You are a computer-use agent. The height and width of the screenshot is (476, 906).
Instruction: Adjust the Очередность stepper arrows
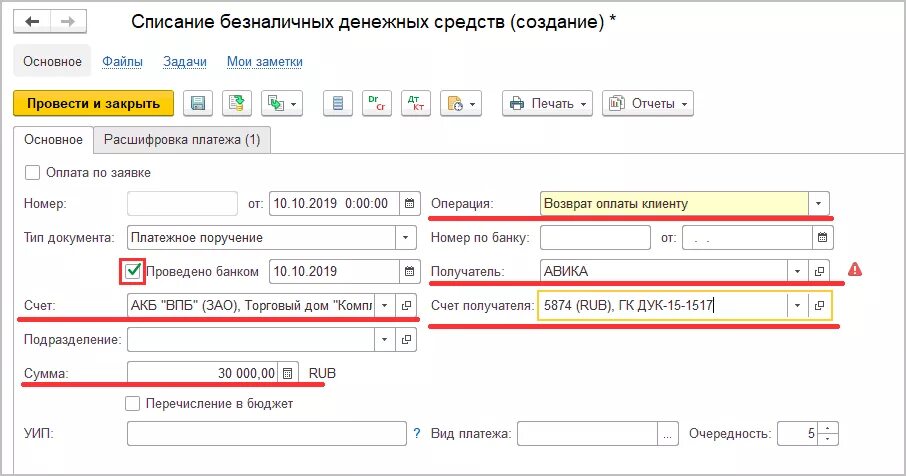(x=828, y=434)
